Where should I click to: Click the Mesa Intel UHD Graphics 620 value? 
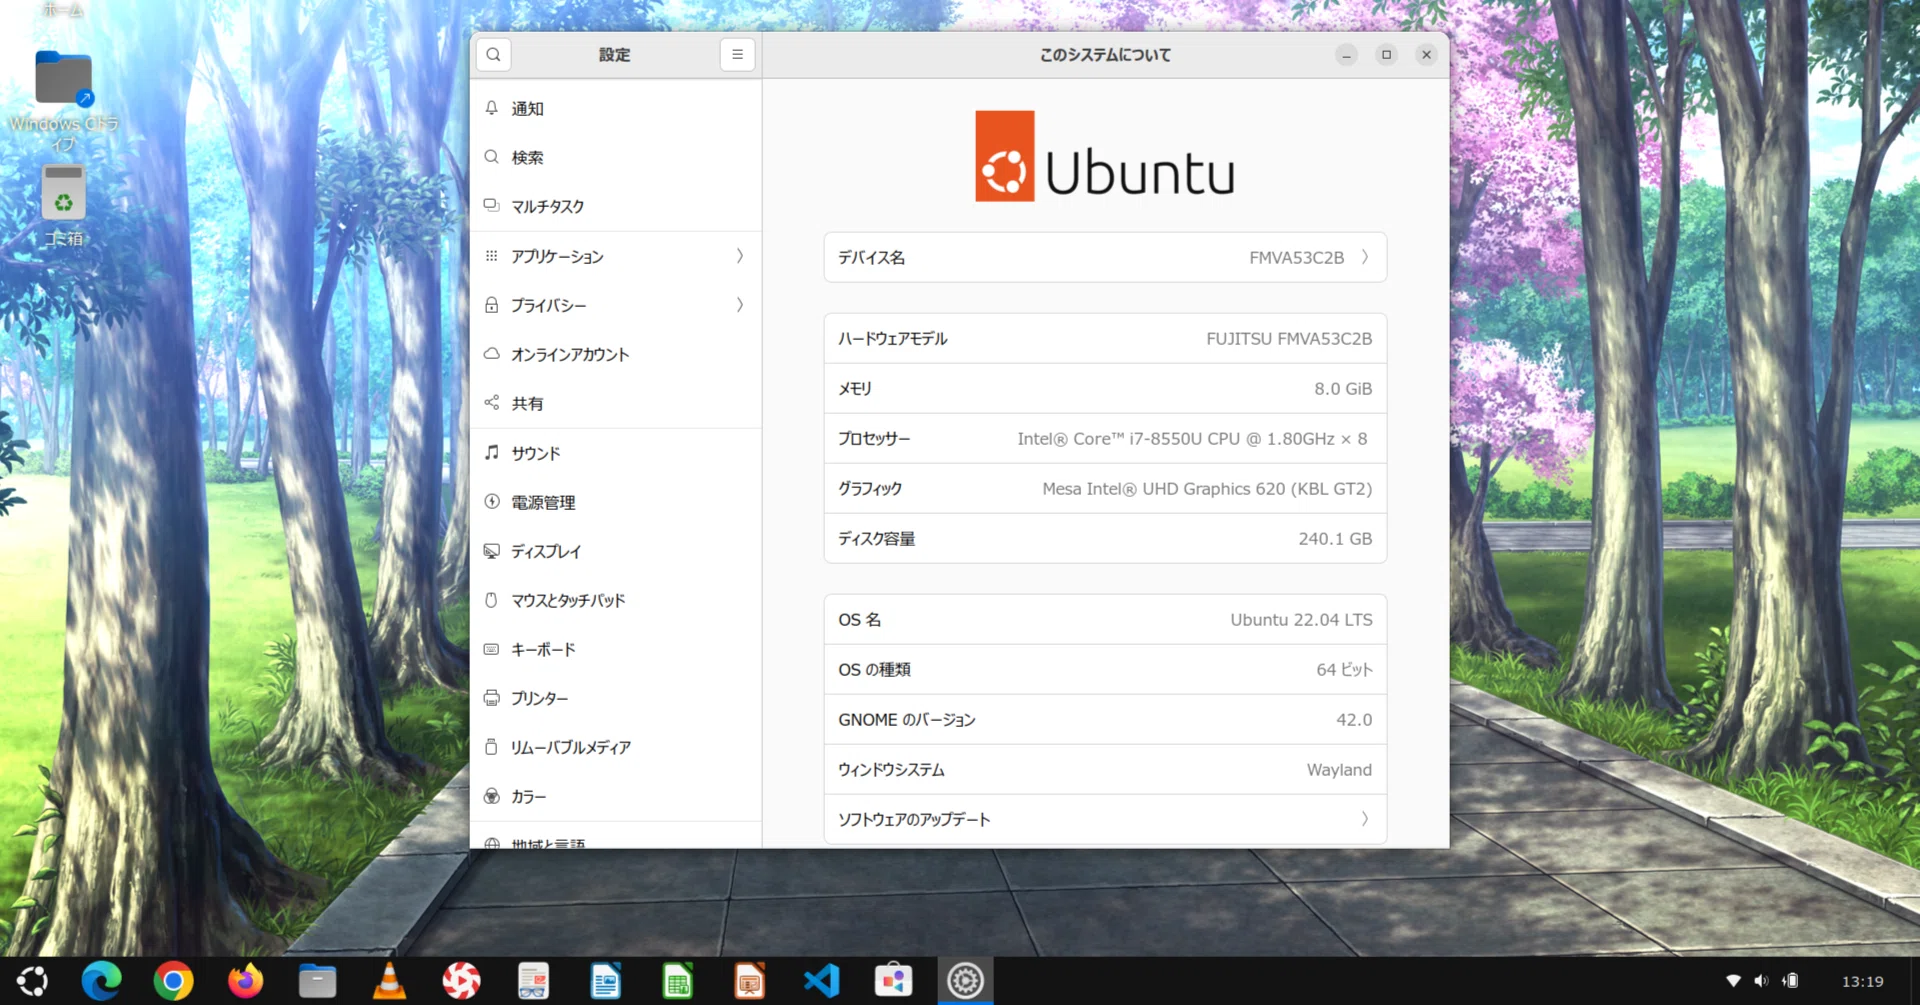(x=1207, y=489)
